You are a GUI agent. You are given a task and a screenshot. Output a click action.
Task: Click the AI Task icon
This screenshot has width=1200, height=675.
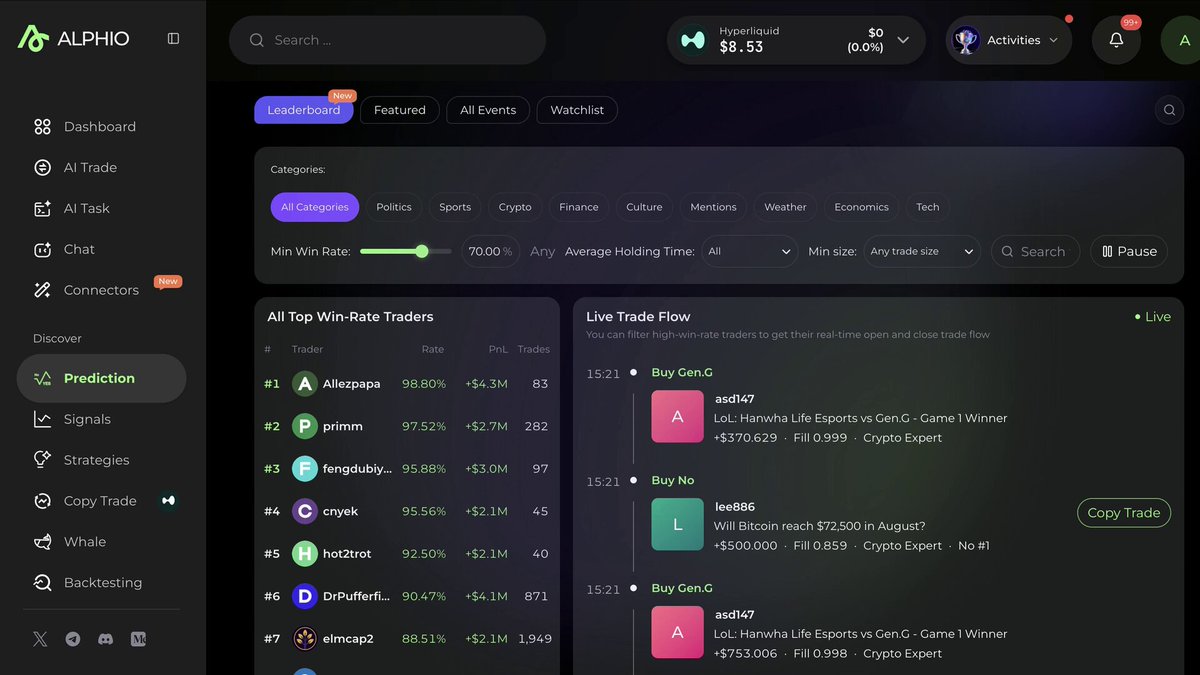(x=42, y=209)
